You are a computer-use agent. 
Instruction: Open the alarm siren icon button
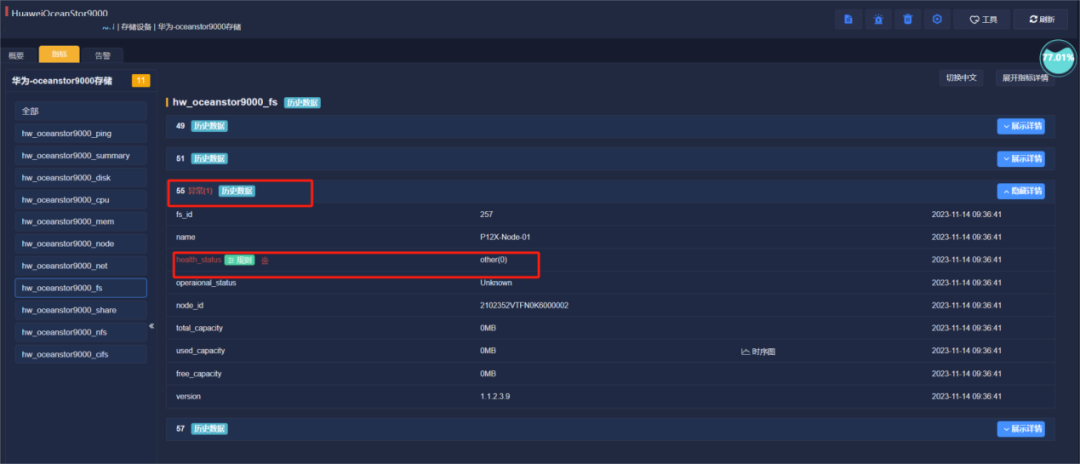coord(878,19)
